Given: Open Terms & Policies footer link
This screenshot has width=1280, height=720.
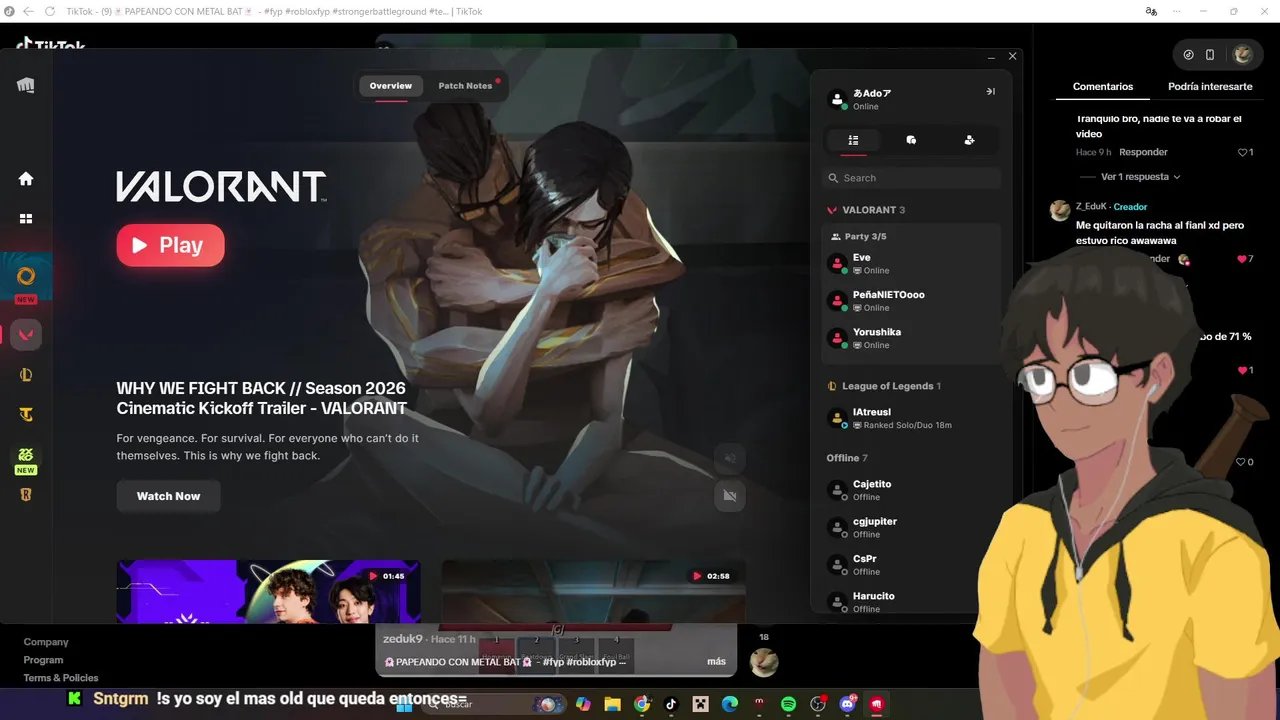Looking at the screenshot, I should click(x=61, y=678).
